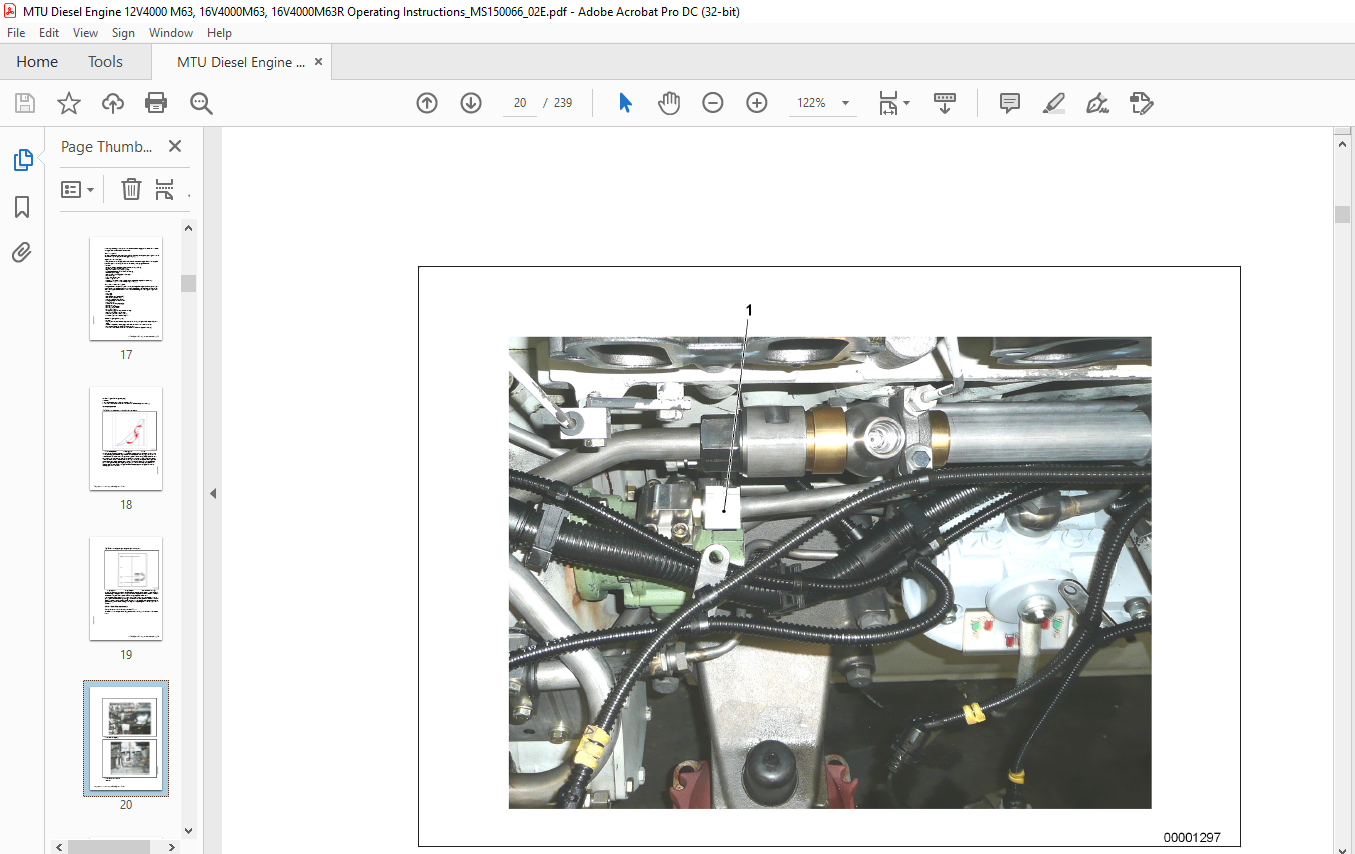This screenshot has width=1355, height=854.
Task: Choose the Selection arrow tool
Action: click(626, 103)
